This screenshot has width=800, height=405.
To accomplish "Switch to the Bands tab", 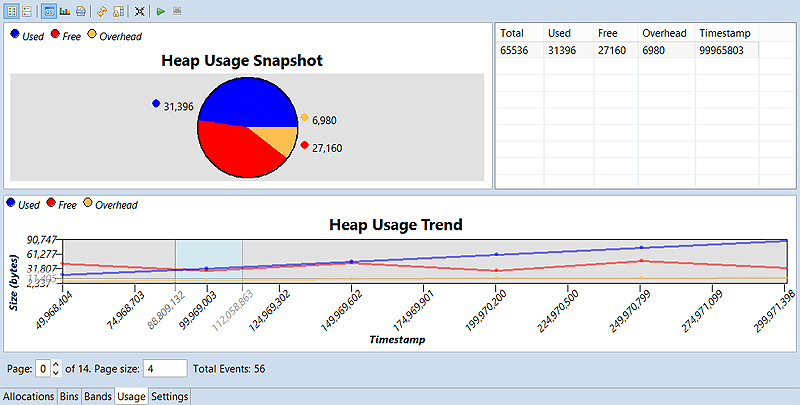I will [x=98, y=397].
